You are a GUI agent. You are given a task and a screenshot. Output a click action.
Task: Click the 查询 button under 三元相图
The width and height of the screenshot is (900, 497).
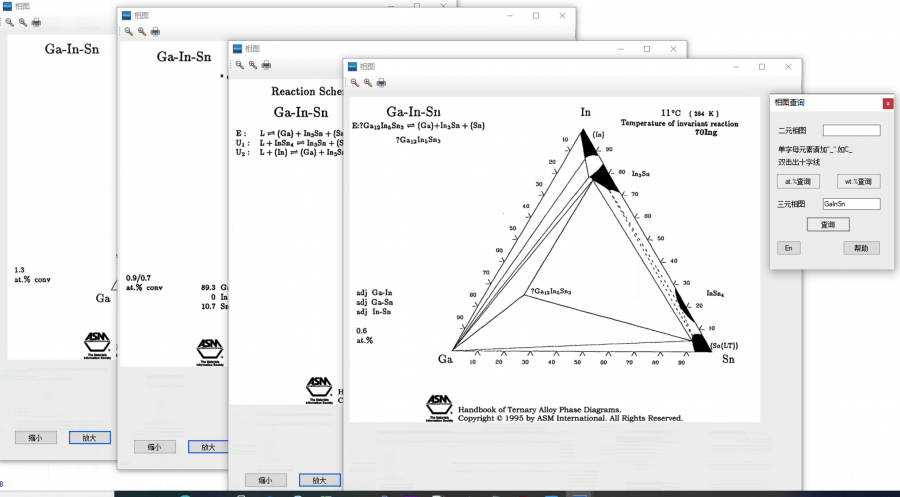point(828,225)
